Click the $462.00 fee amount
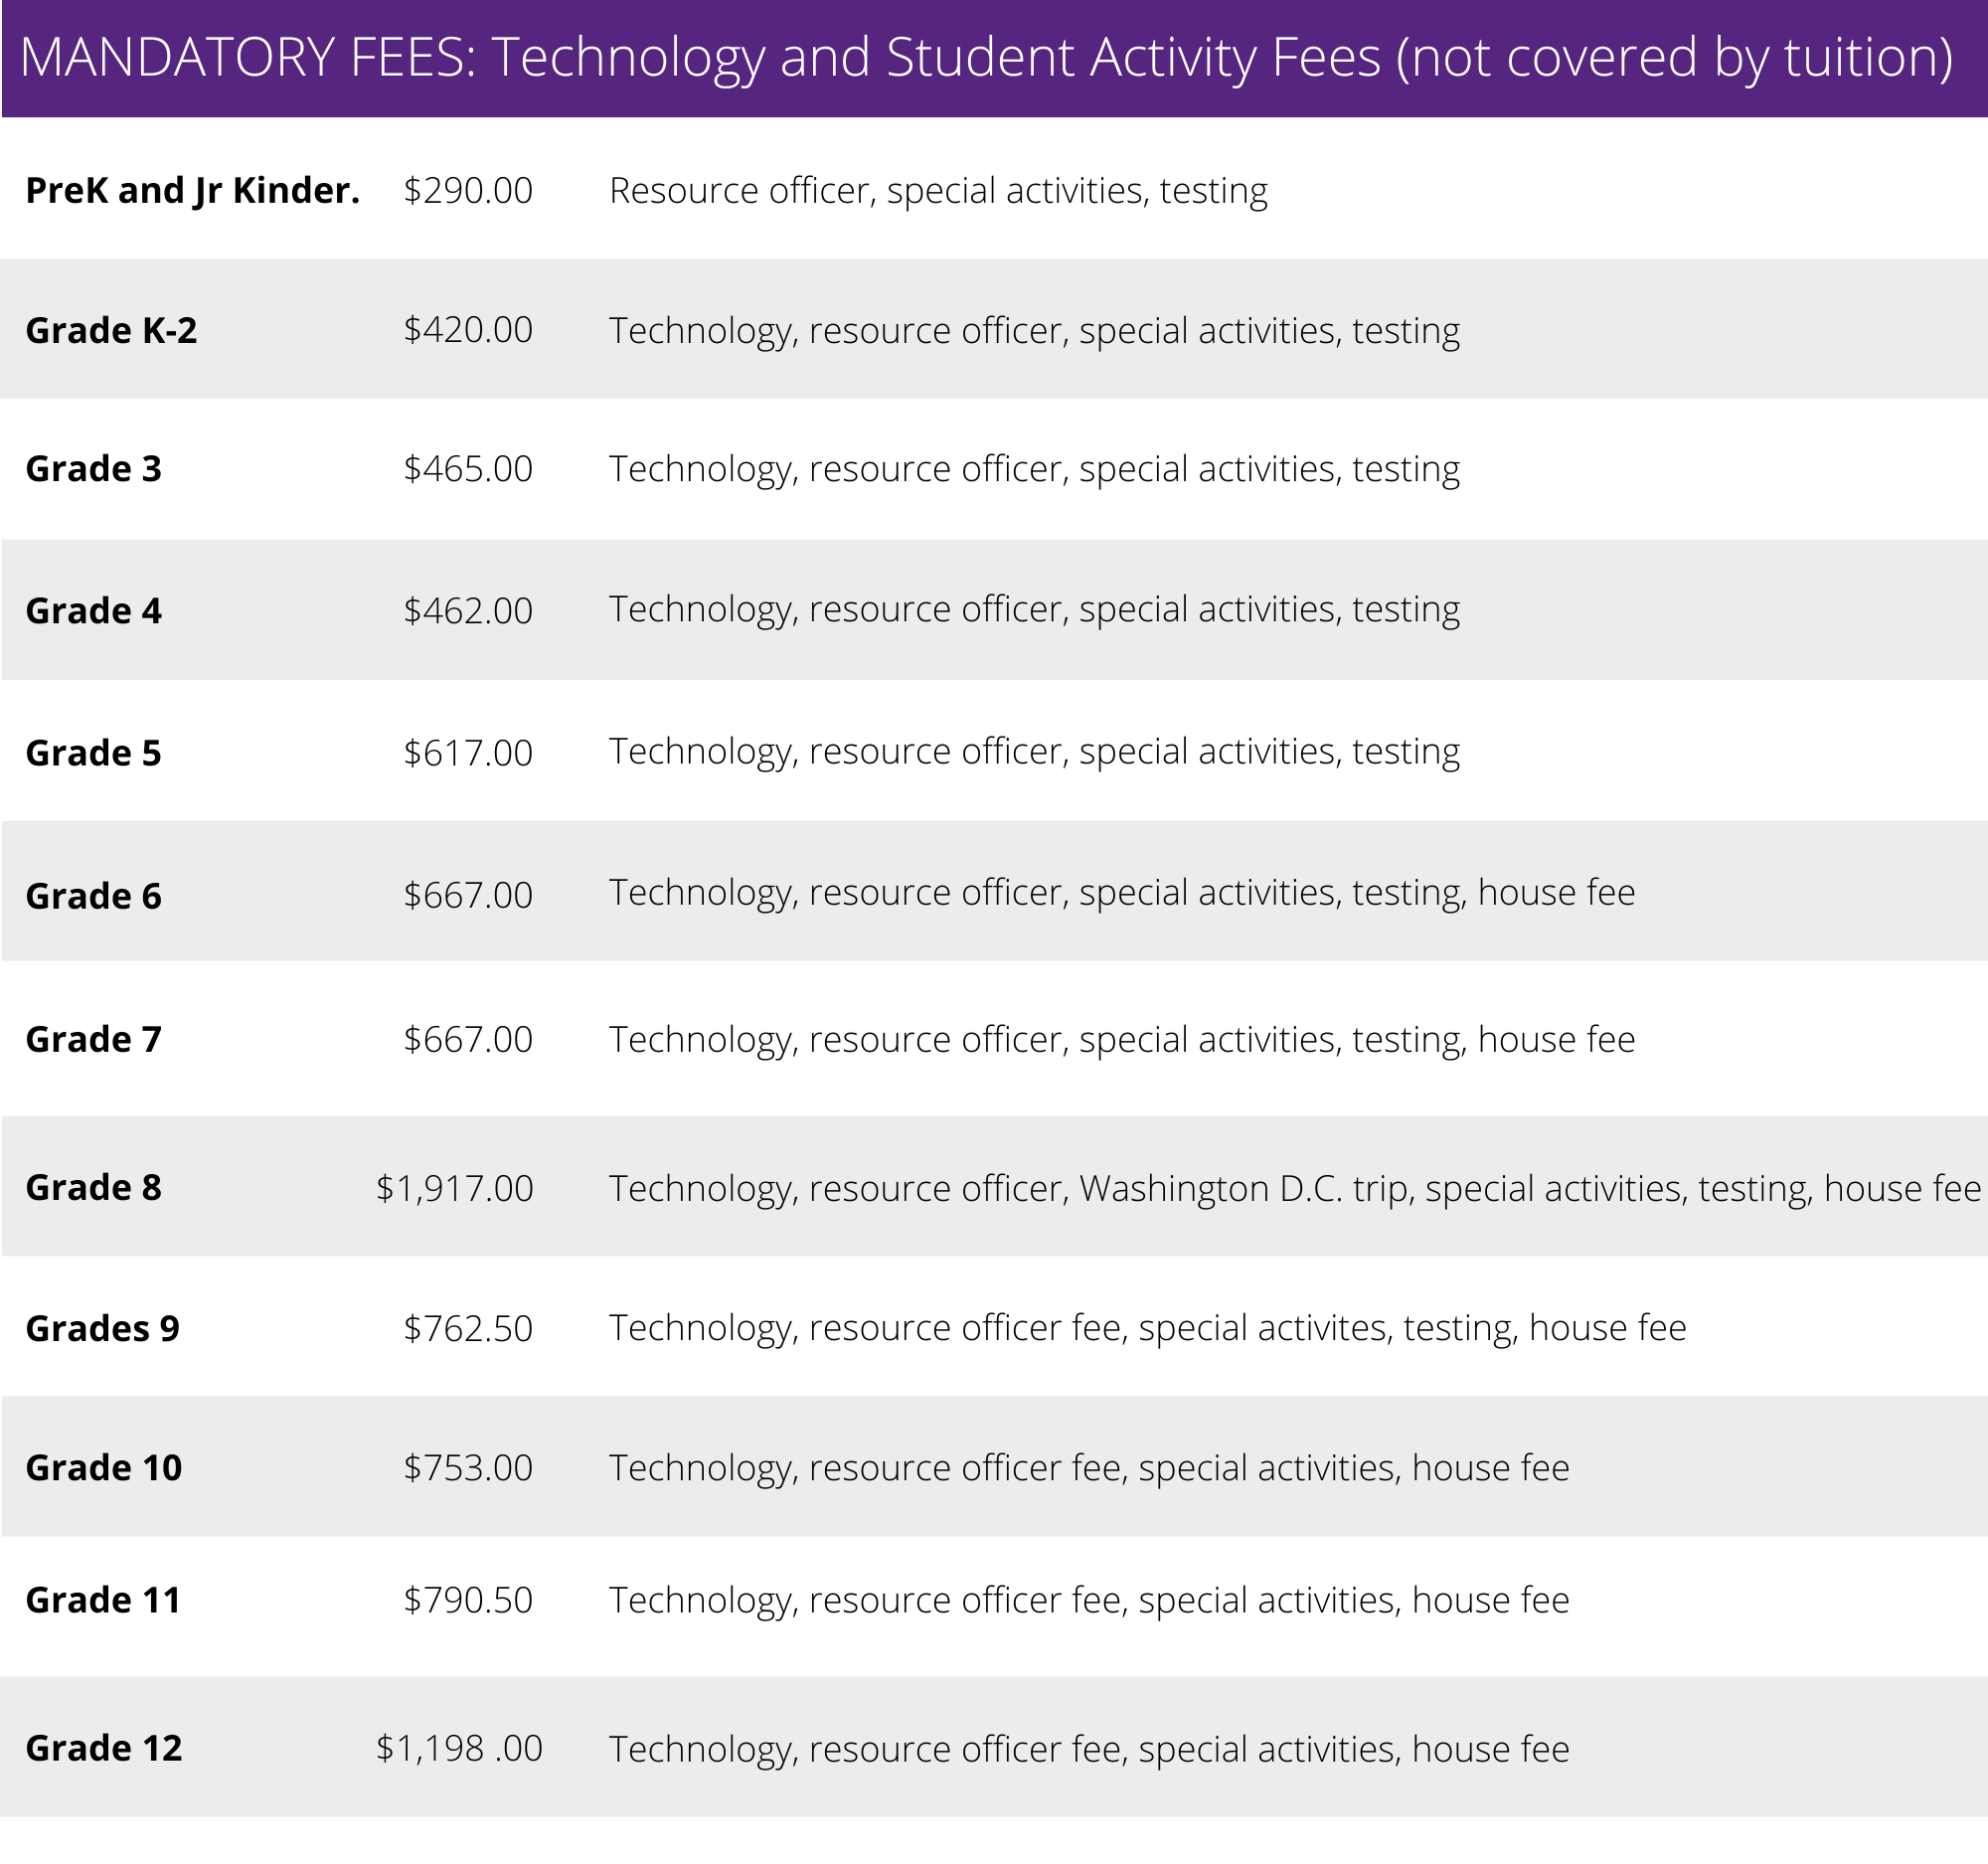The width and height of the screenshot is (1988, 1864). pos(468,611)
